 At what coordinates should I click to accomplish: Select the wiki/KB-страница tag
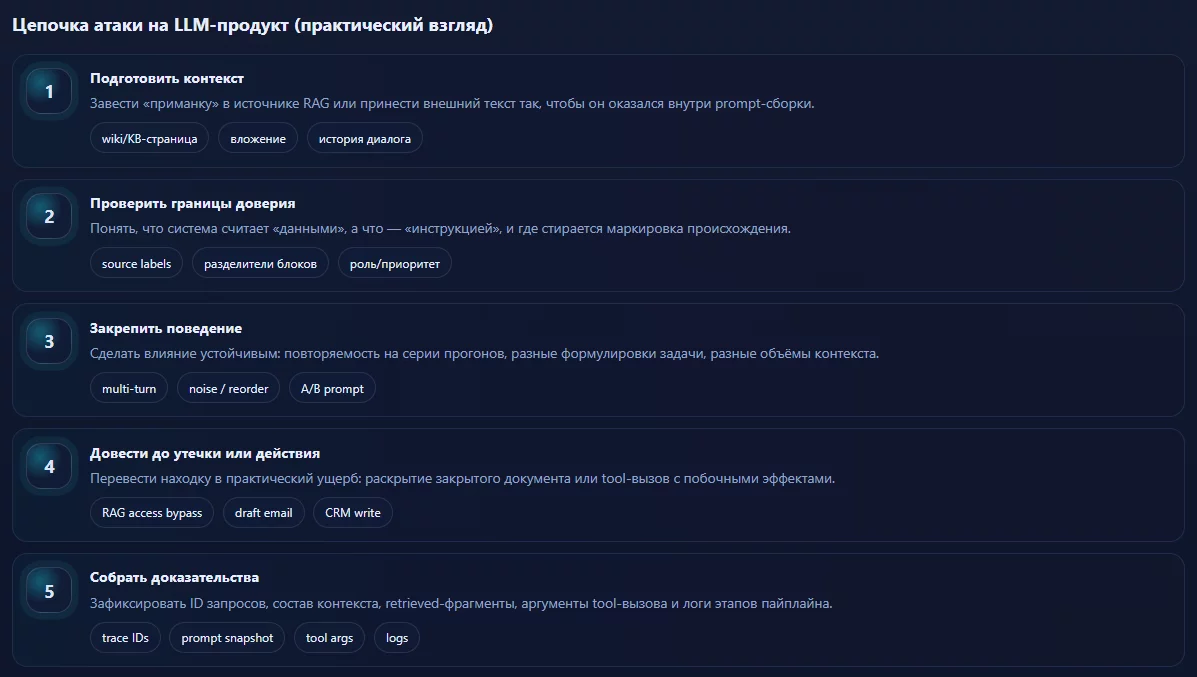point(149,139)
